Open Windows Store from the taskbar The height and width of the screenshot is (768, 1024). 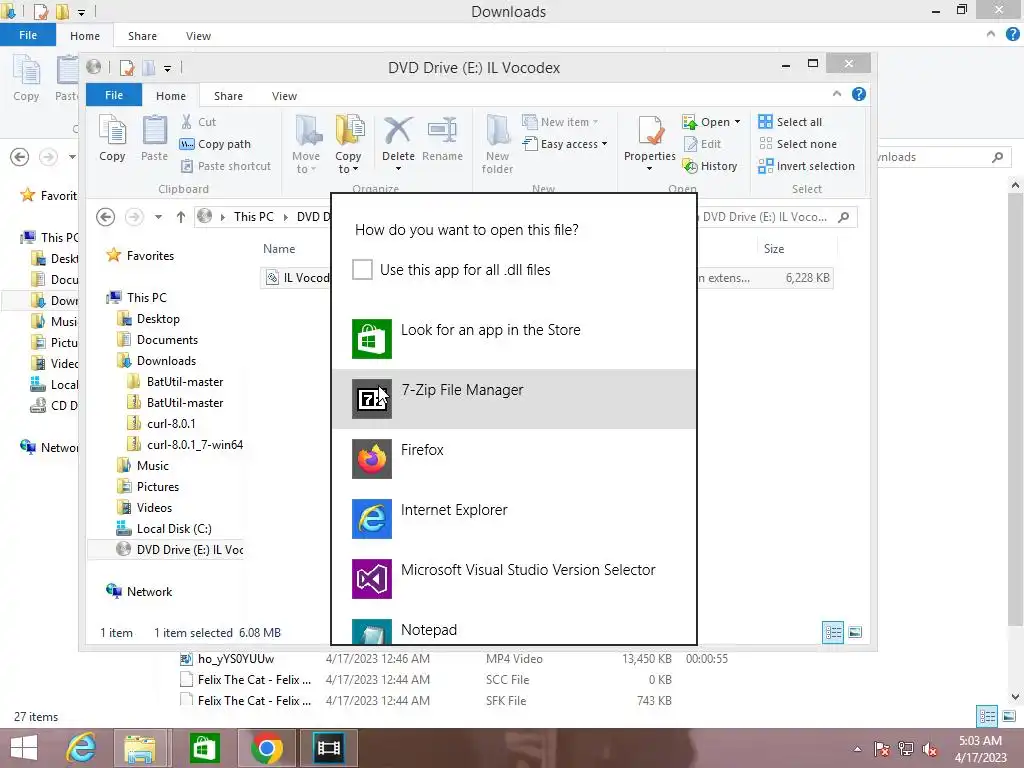[x=204, y=748]
